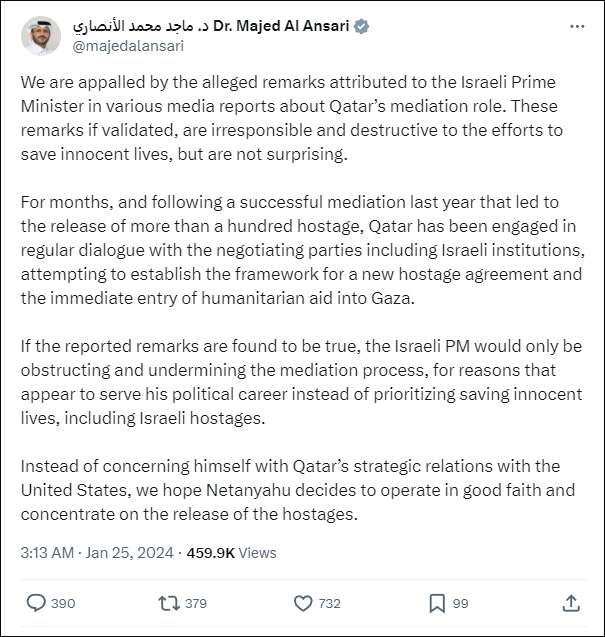Click the repost arrows icon
This screenshot has width=605, height=637.
[x=169, y=603]
